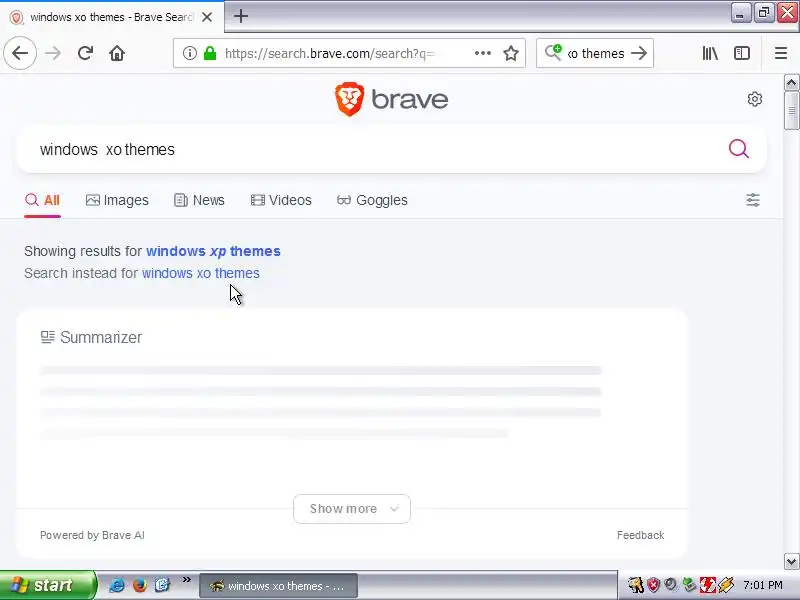Open corrected windows xp themes link
The height and width of the screenshot is (600, 800).
(x=213, y=251)
